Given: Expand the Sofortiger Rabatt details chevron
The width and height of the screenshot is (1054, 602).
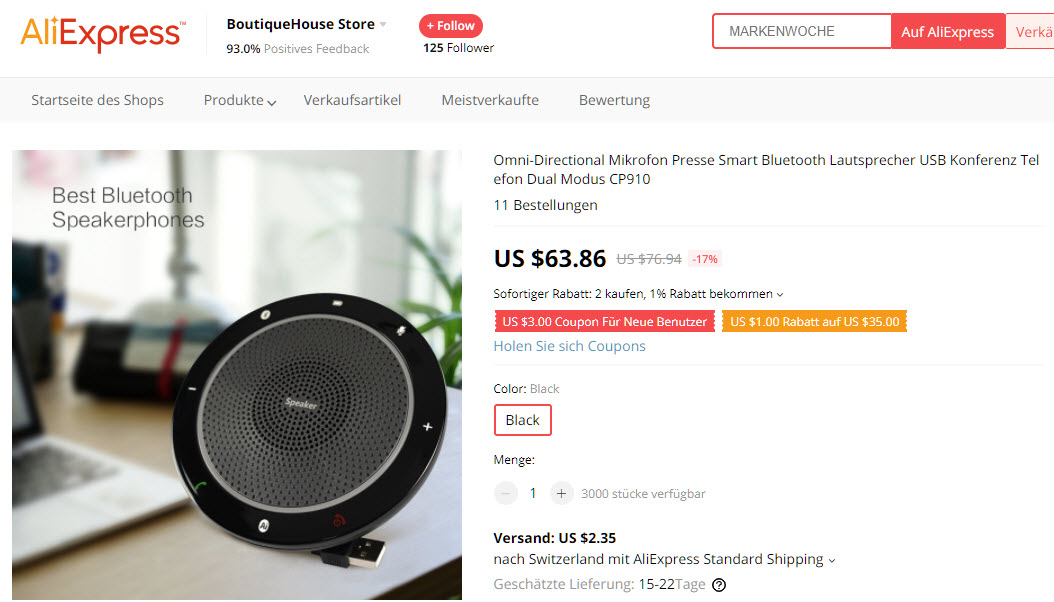Looking at the screenshot, I should pos(780,295).
